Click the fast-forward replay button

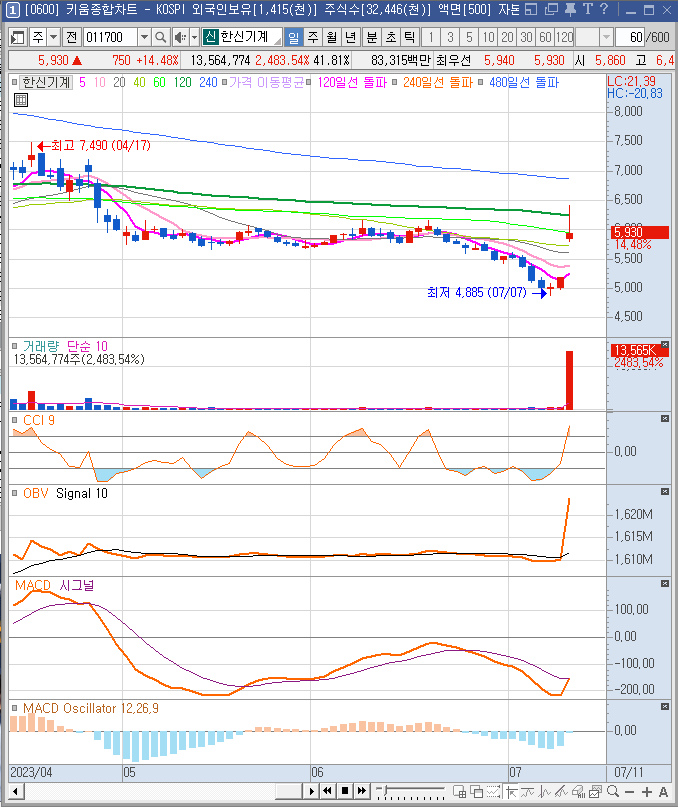point(362,791)
